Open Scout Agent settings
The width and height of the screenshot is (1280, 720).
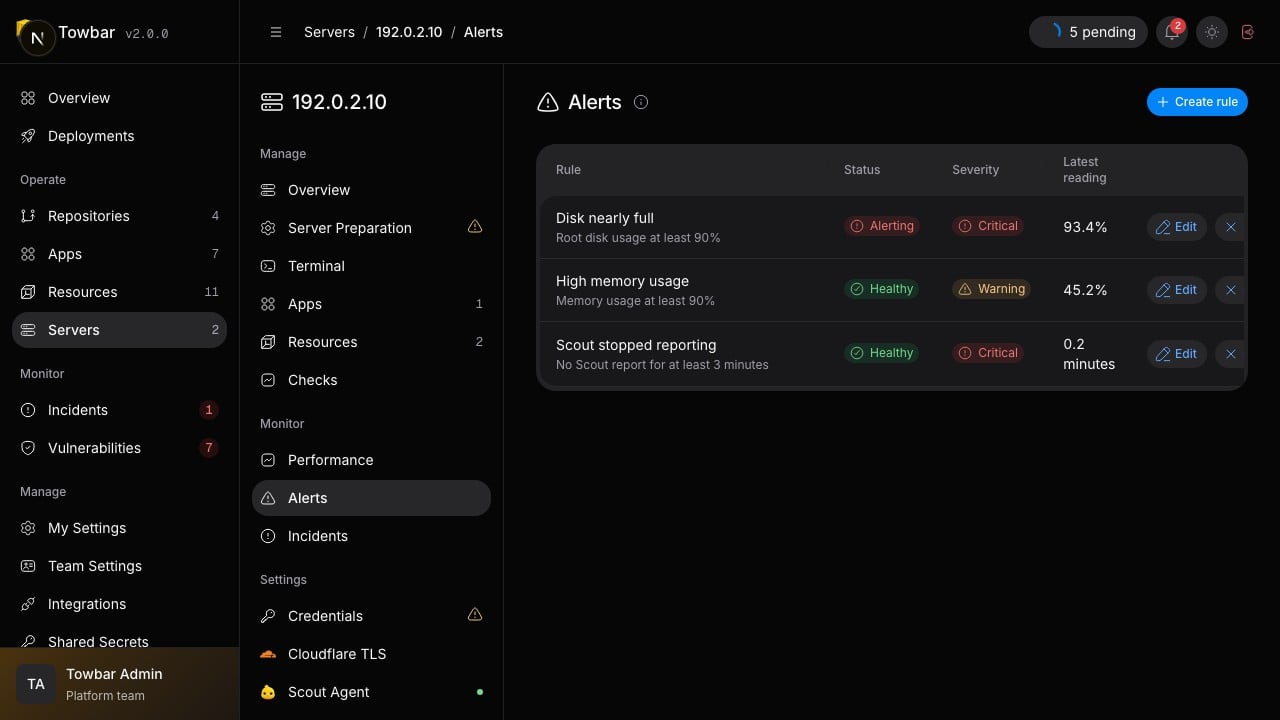[371, 692]
